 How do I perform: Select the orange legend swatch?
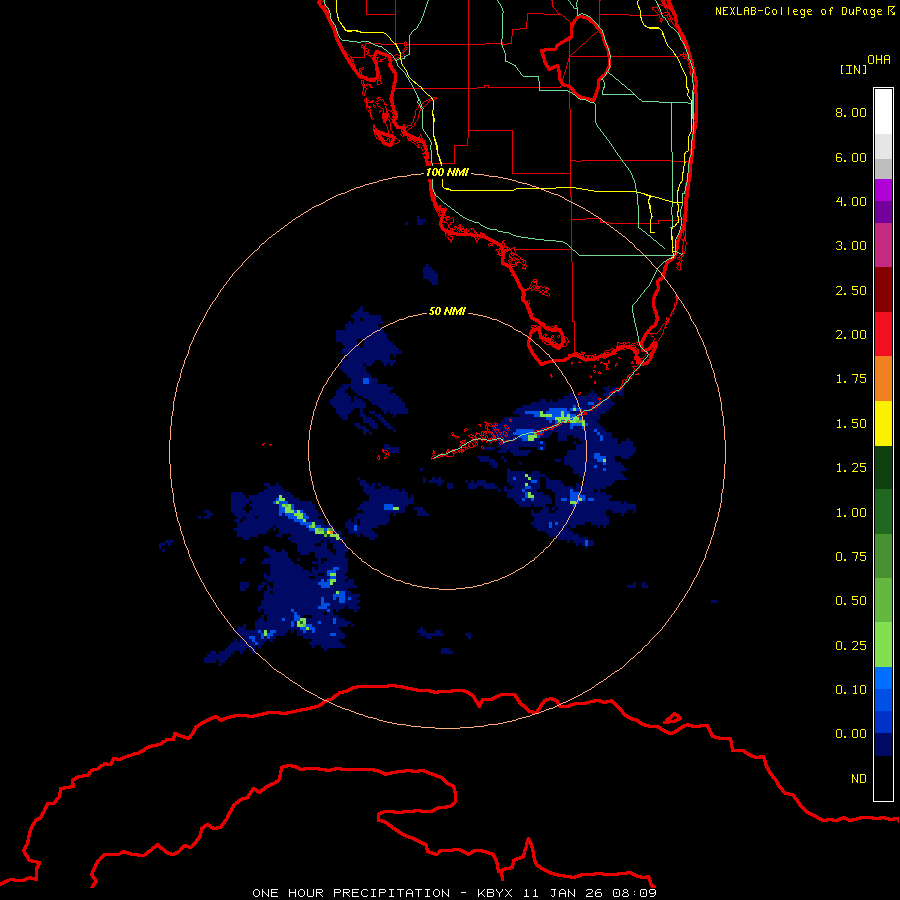(x=883, y=379)
